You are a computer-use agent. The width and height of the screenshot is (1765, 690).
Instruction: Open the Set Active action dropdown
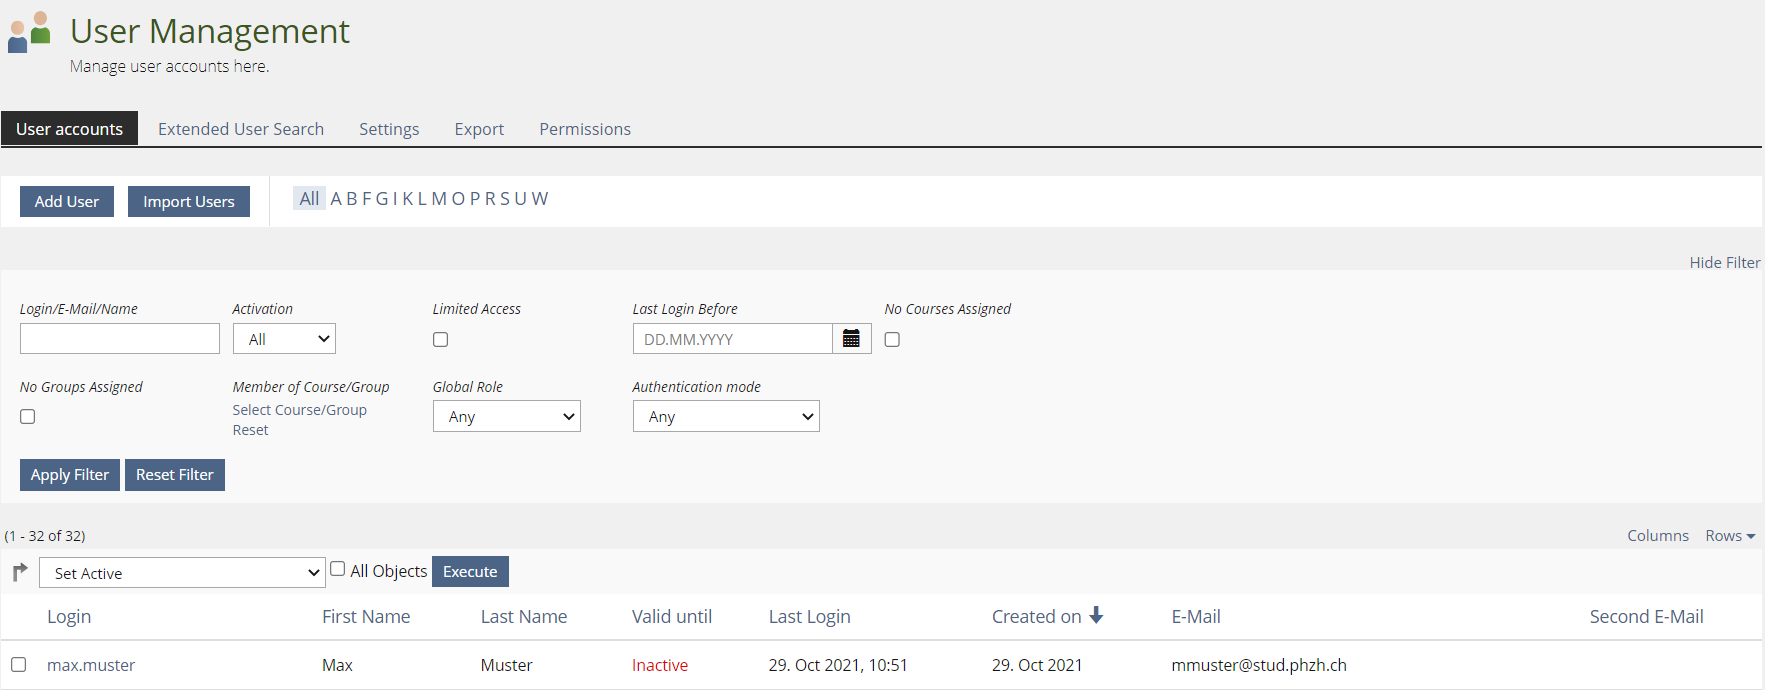[x=182, y=573]
